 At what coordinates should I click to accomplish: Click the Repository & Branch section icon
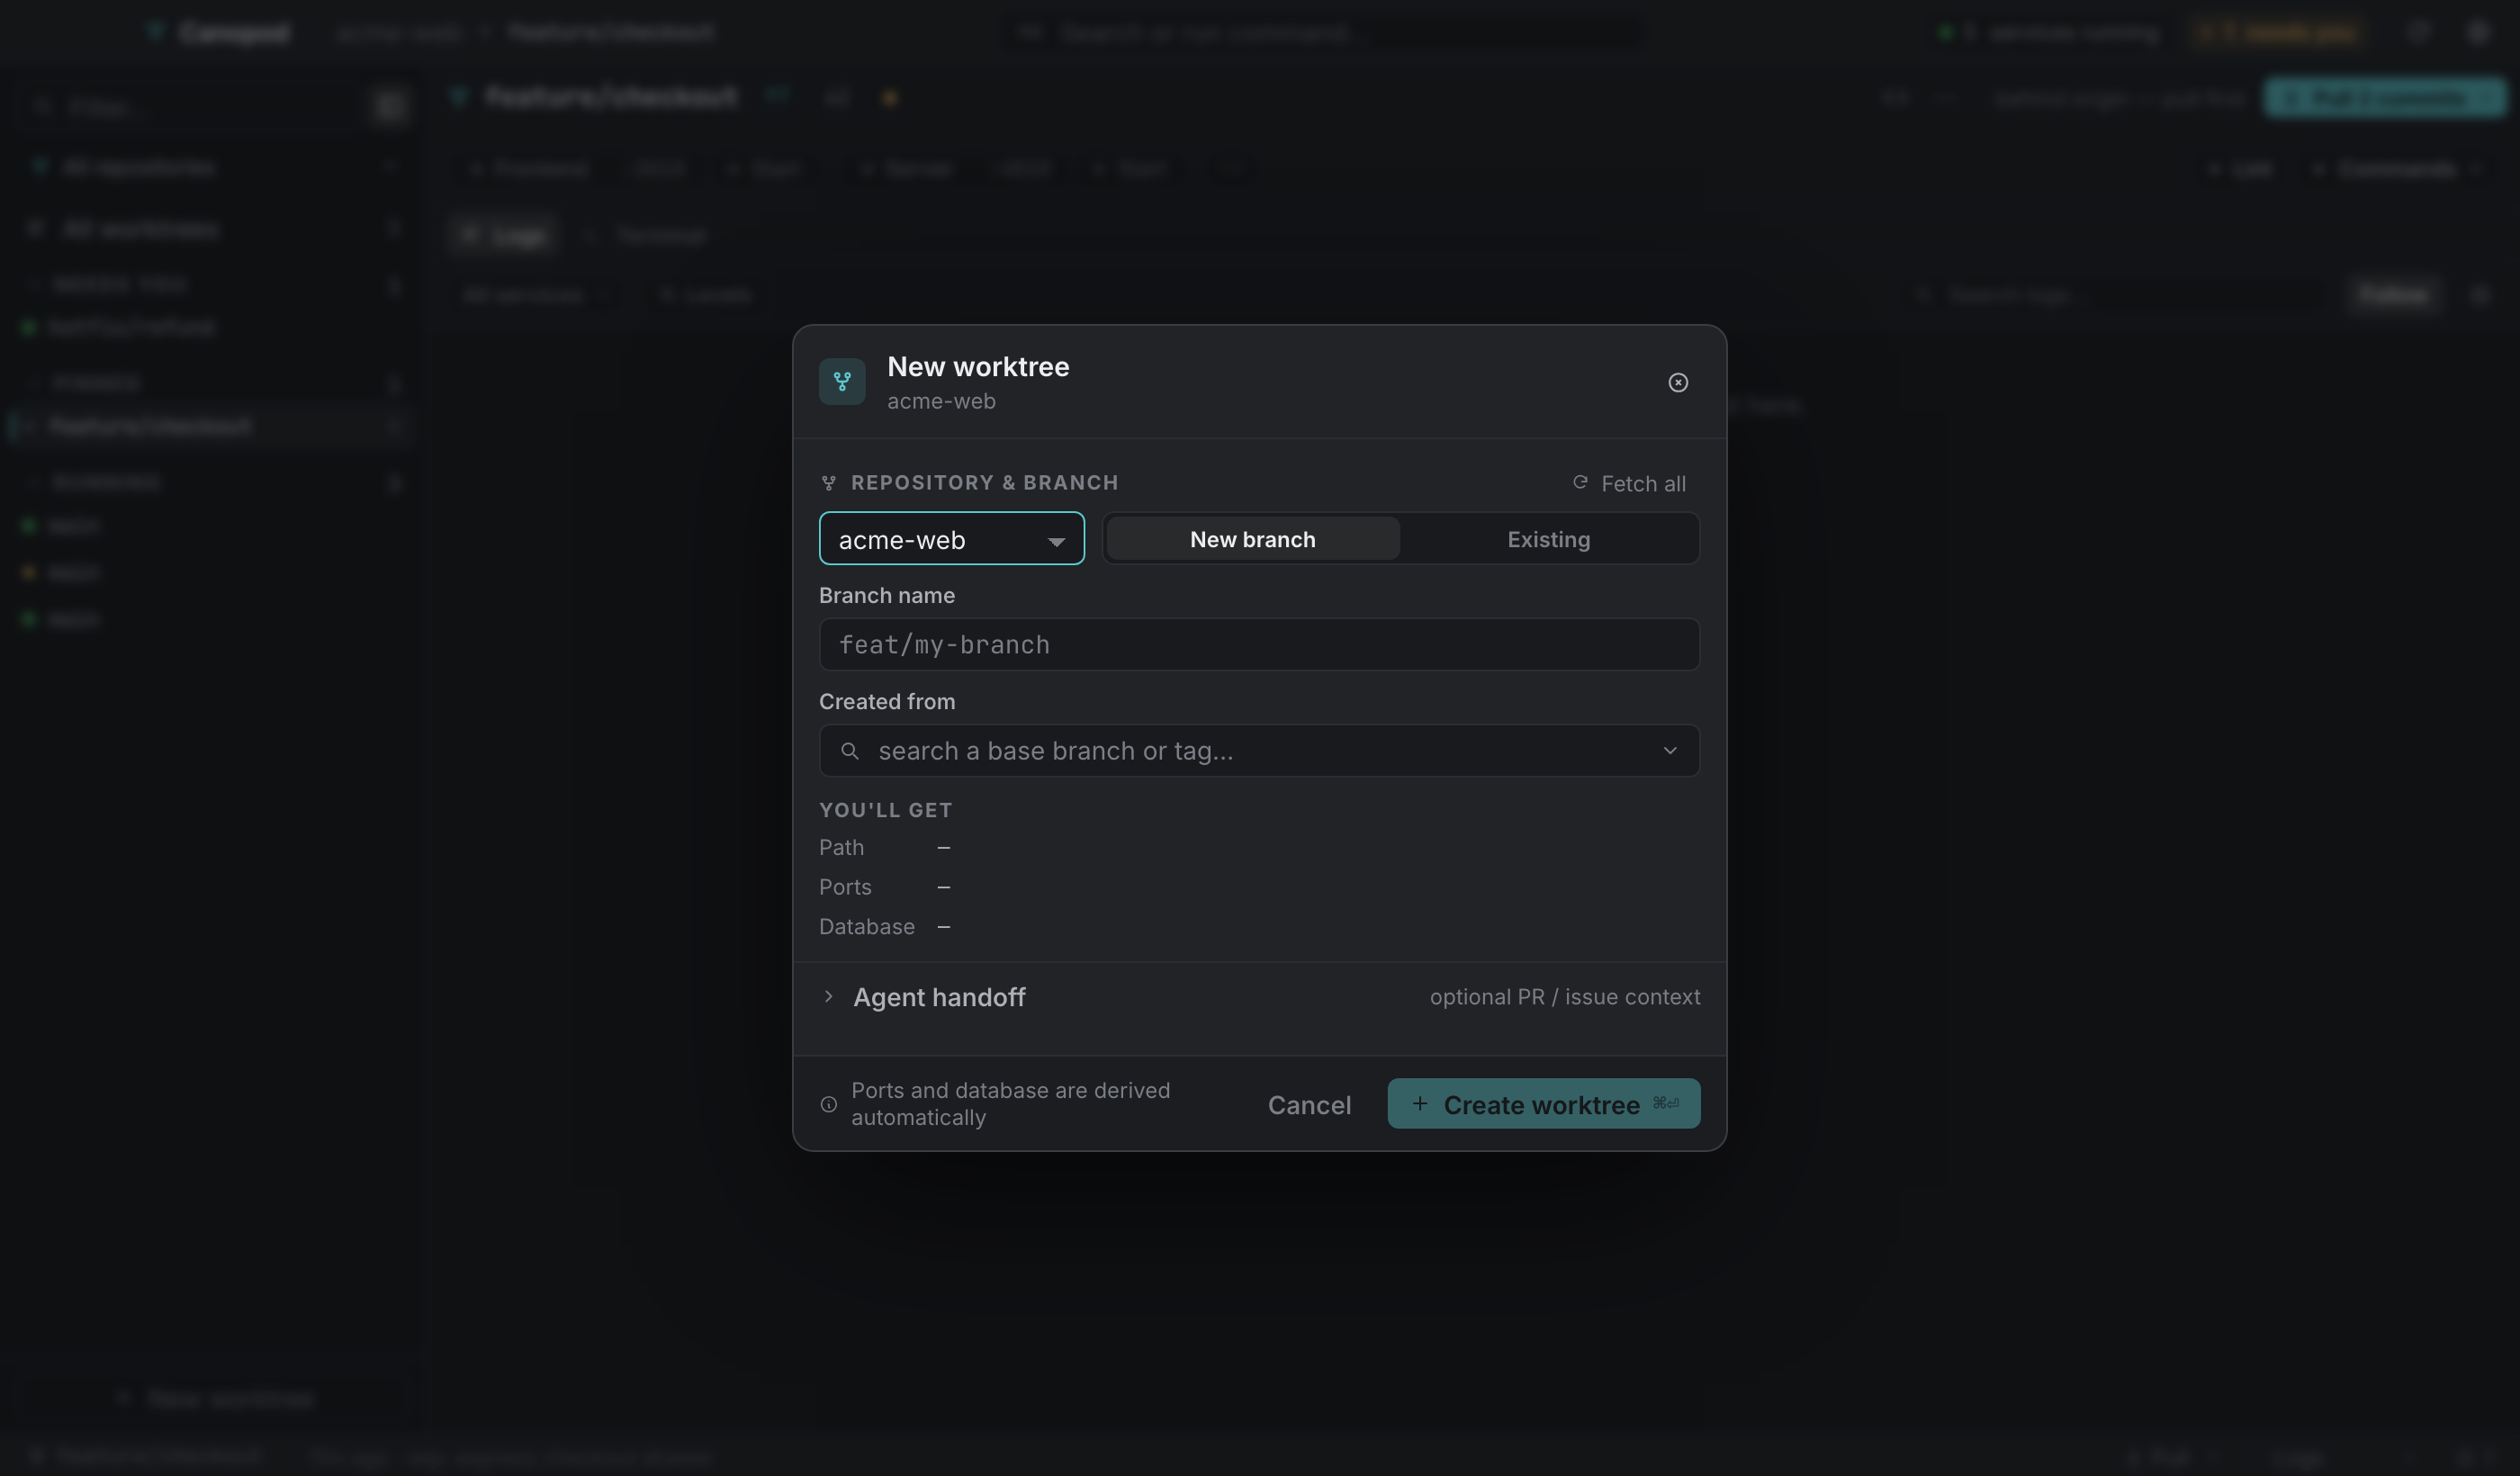click(x=828, y=483)
